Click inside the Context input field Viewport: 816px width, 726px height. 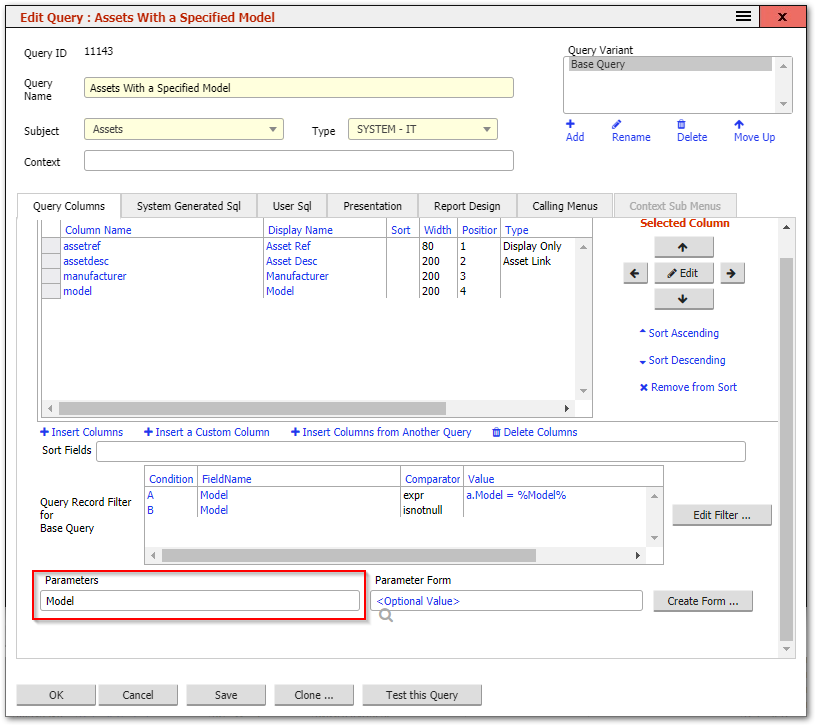300,161
